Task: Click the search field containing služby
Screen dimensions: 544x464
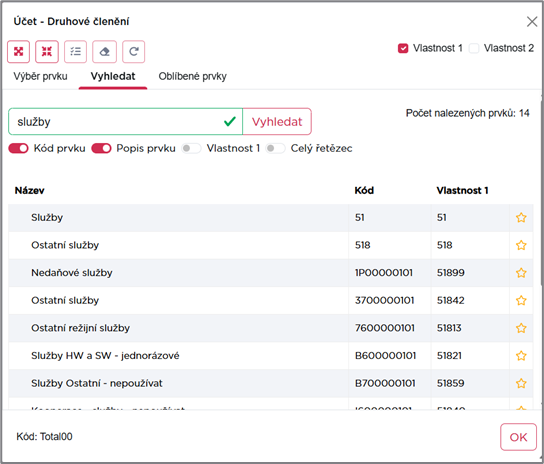Action: (x=125, y=121)
